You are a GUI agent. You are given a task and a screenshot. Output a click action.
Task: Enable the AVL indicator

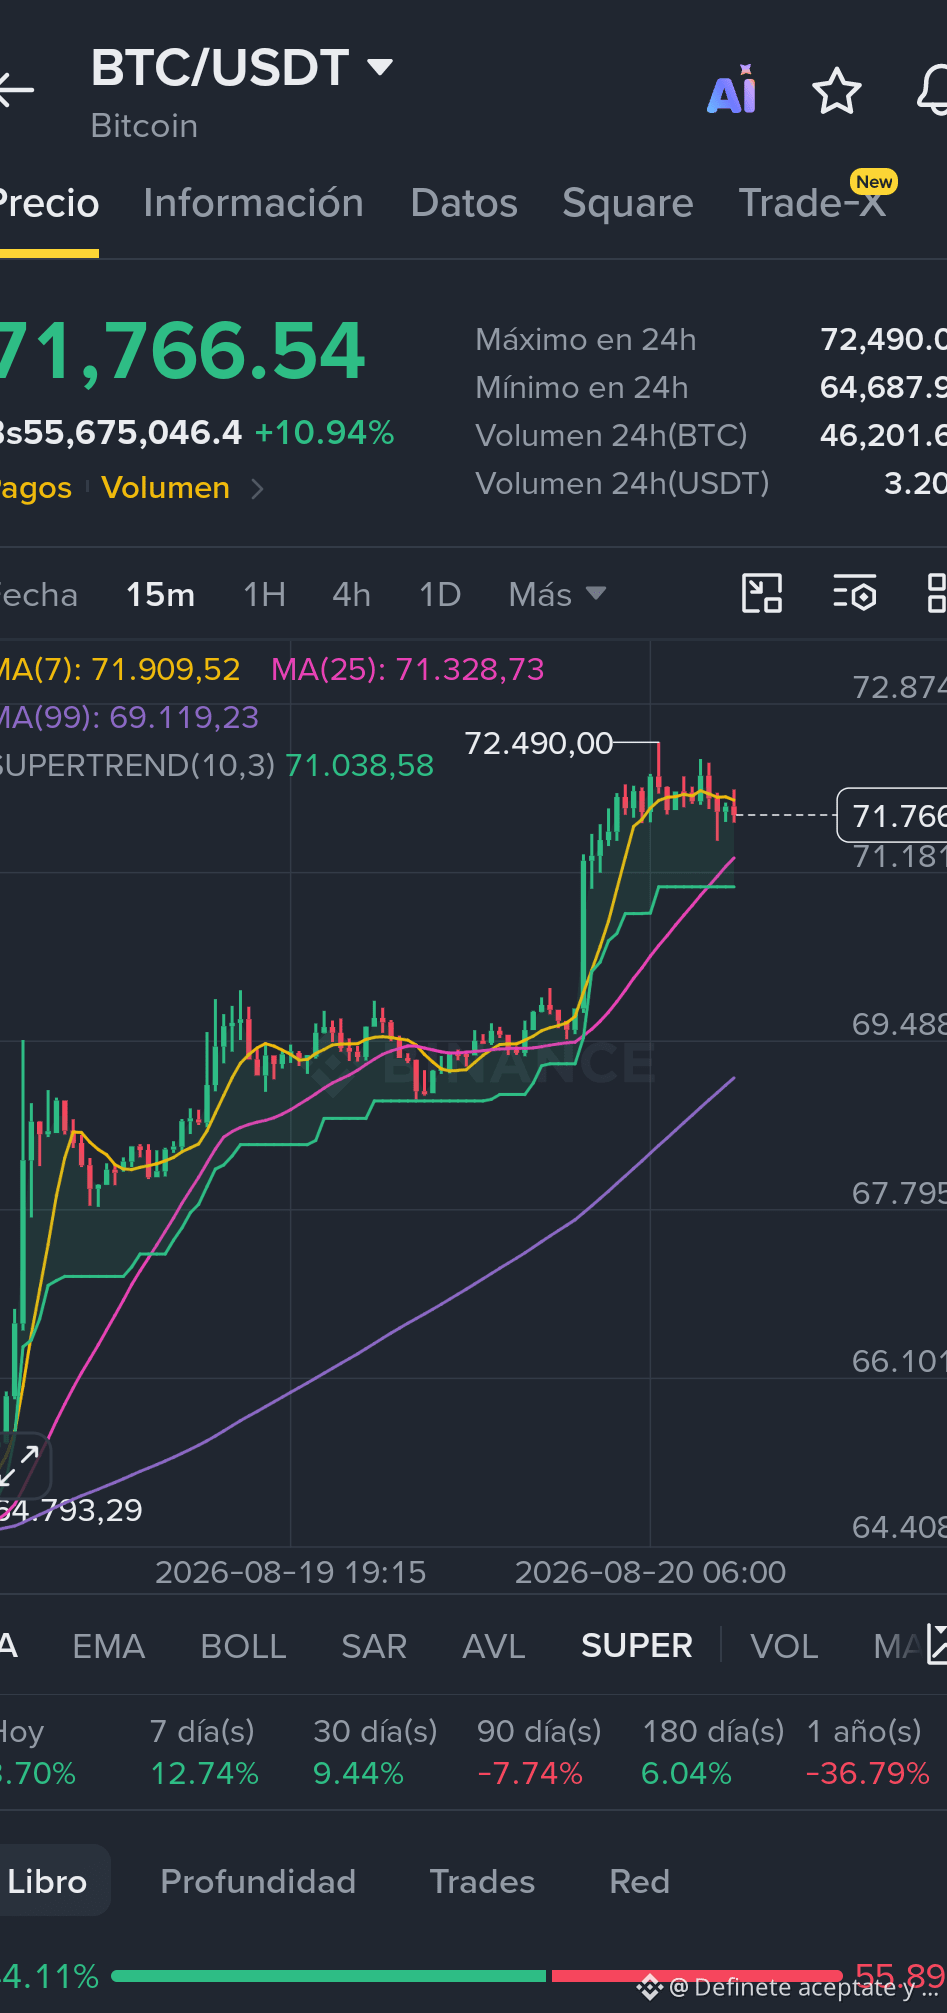pos(494,1646)
